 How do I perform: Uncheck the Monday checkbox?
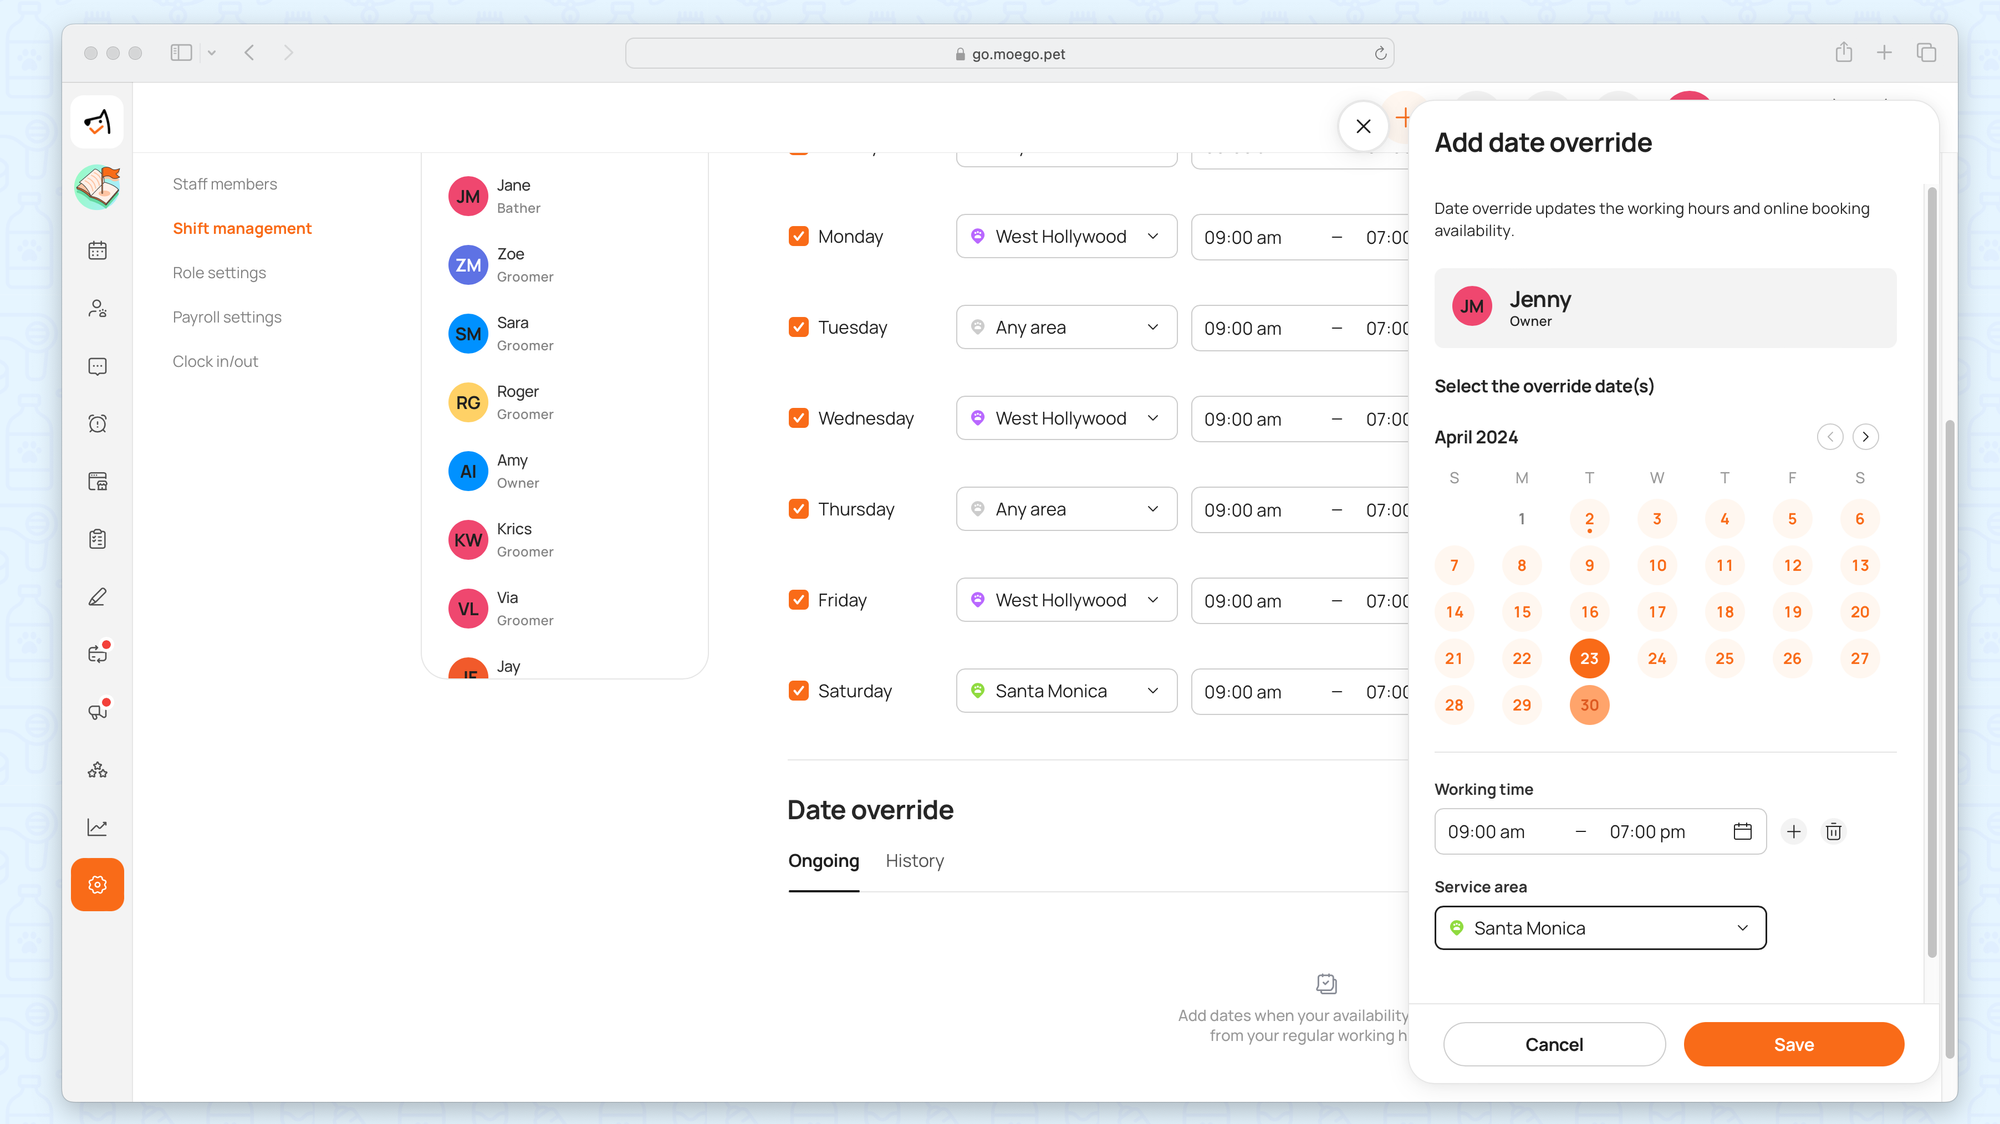(798, 237)
